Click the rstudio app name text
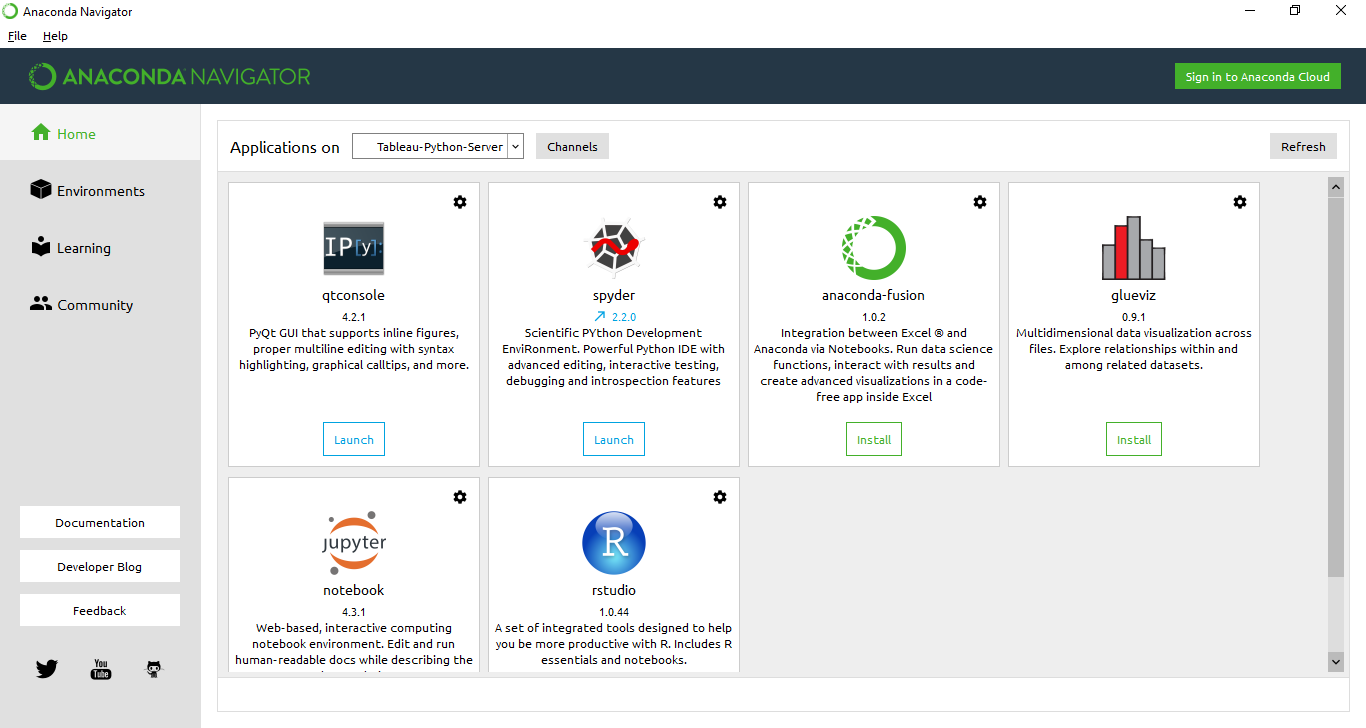This screenshot has width=1366, height=728. tap(614, 590)
